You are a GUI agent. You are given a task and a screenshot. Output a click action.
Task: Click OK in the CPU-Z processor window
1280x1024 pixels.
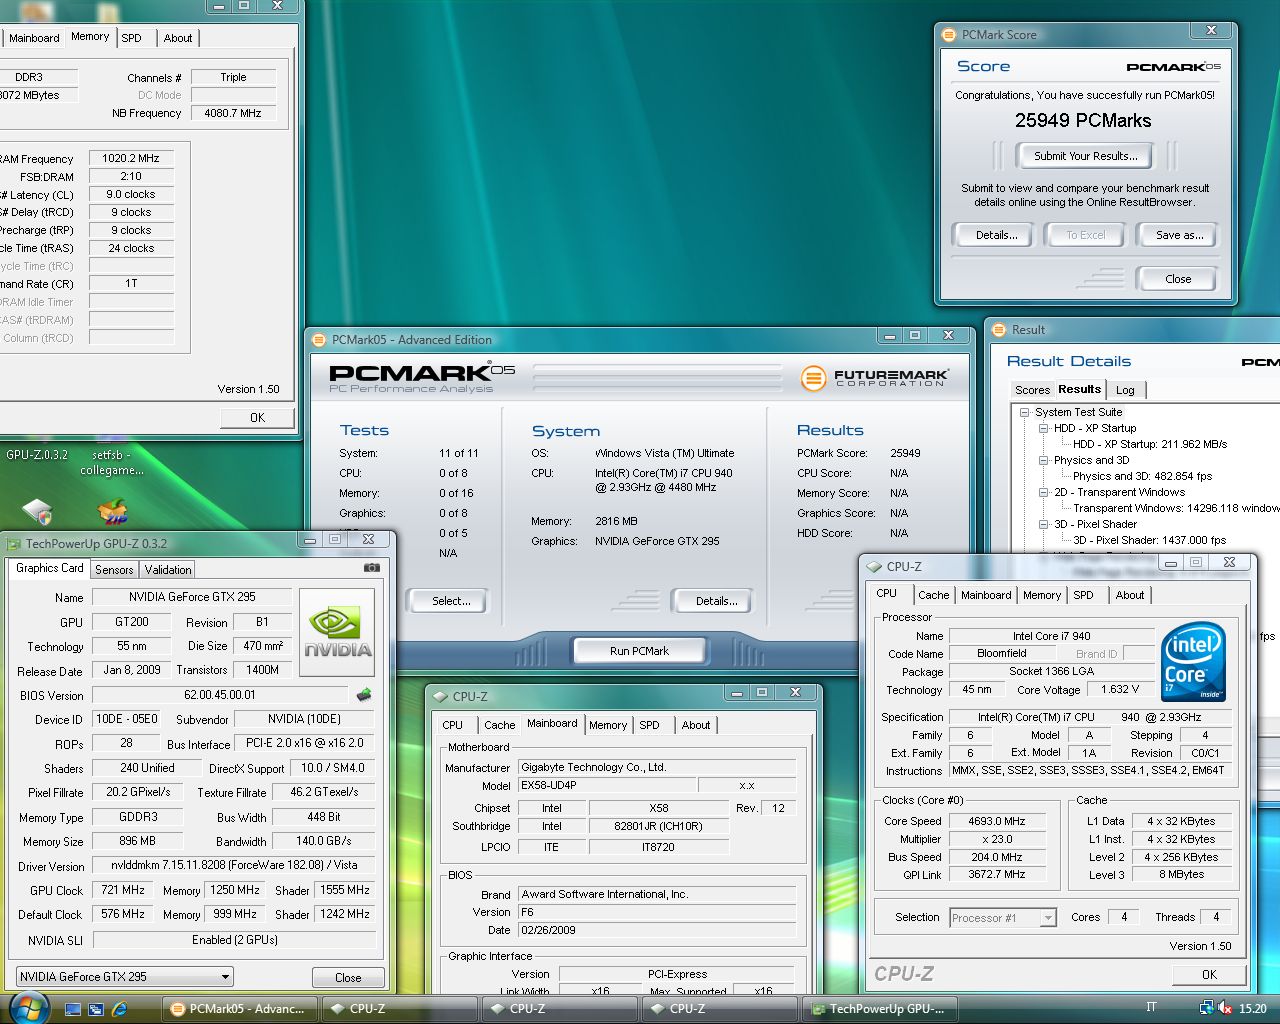pyautogui.click(x=1209, y=974)
